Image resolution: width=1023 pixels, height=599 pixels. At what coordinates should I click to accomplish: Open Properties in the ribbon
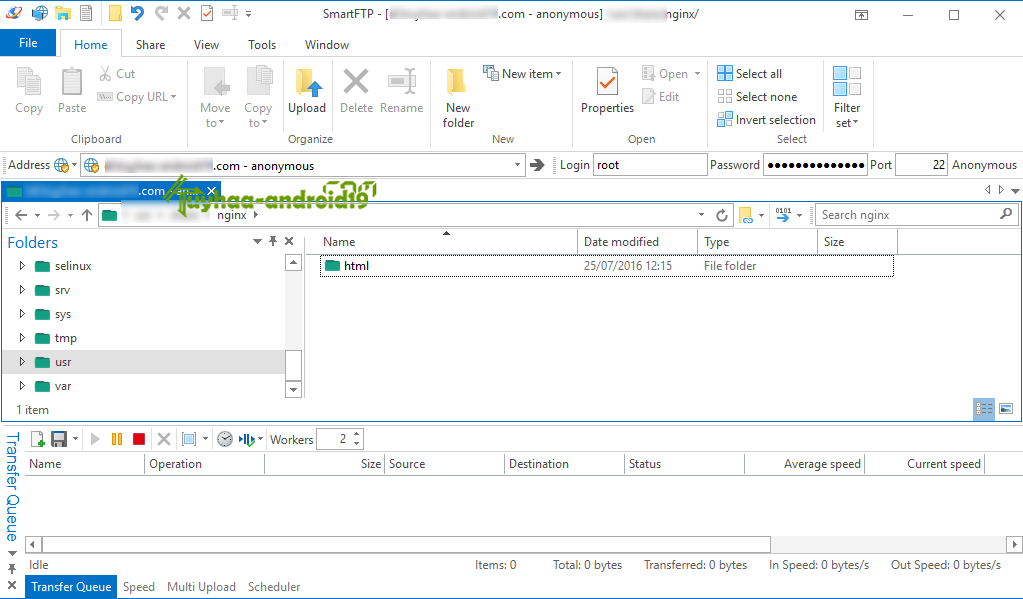click(x=607, y=91)
